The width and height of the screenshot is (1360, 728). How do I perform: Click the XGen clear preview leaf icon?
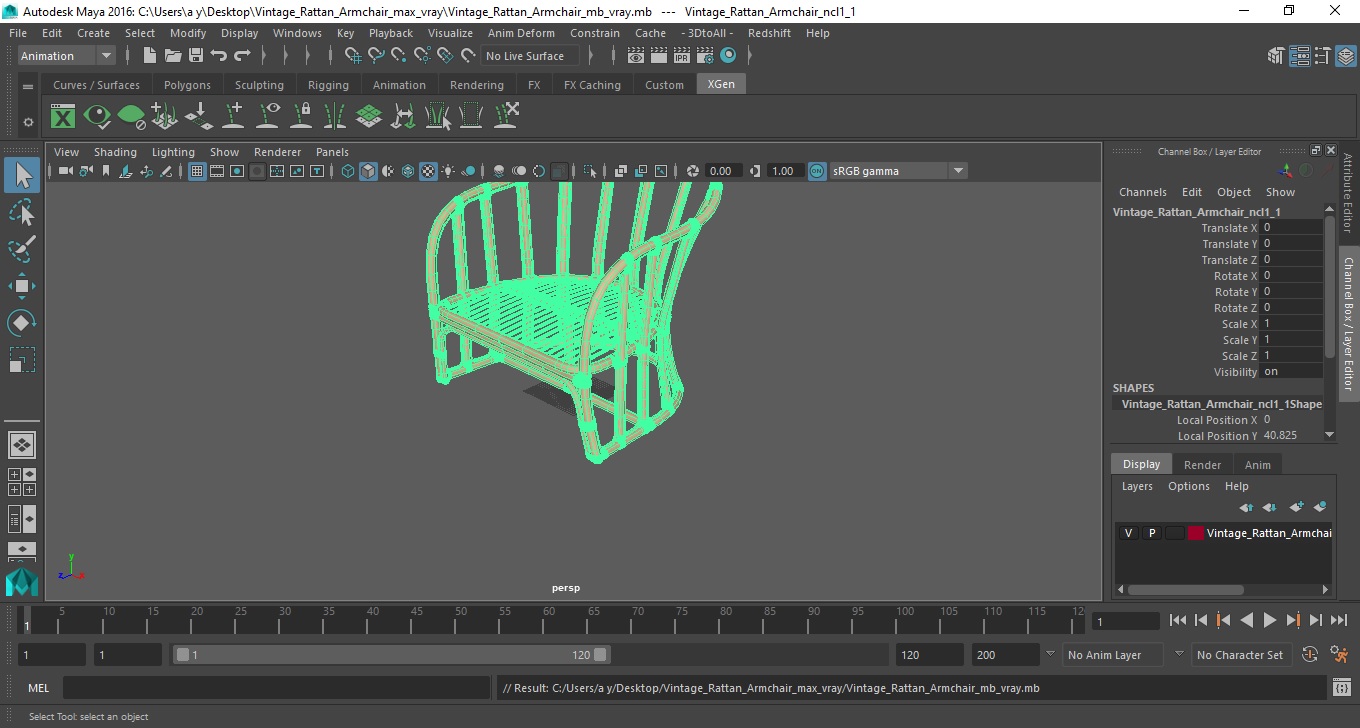point(131,116)
